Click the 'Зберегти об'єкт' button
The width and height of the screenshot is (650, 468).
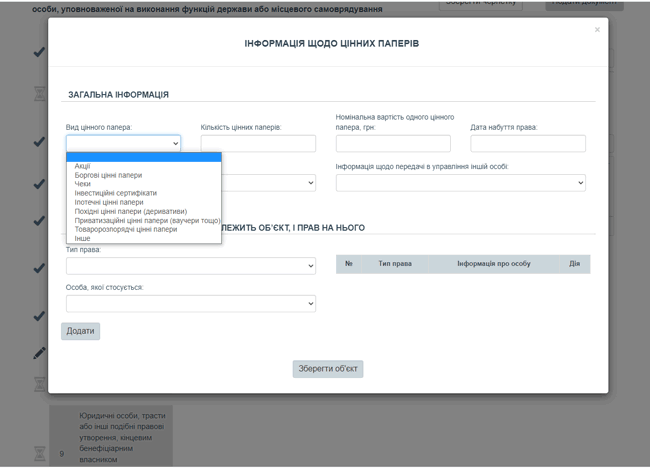328,368
